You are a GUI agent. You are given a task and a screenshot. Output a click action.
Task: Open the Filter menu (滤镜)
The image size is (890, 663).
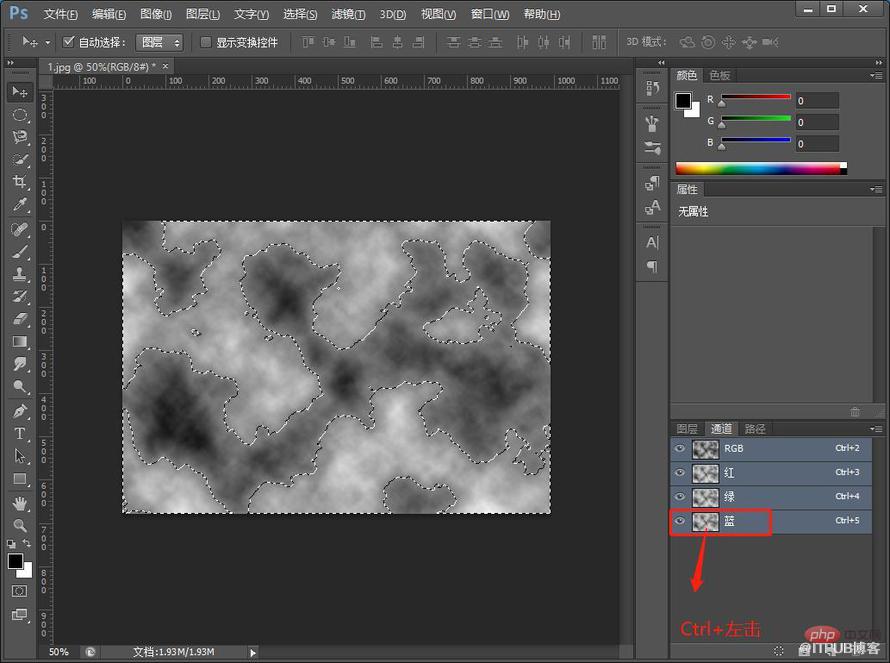[348, 14]
